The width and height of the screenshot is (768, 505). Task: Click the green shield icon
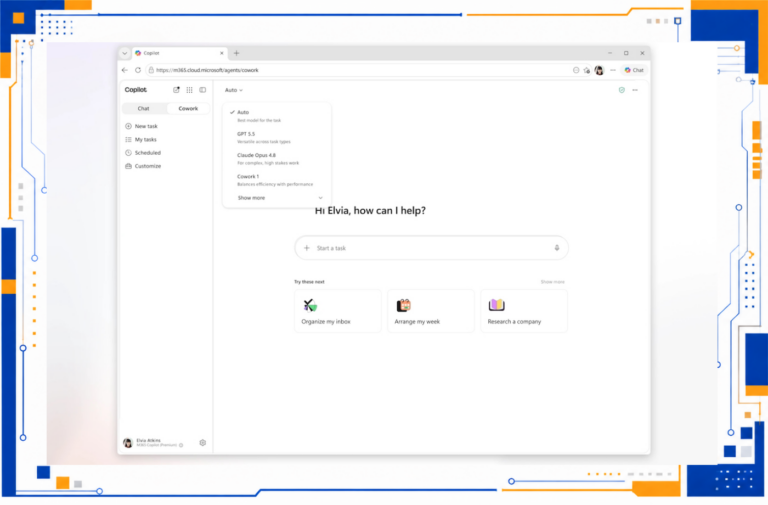pos(622,90)
